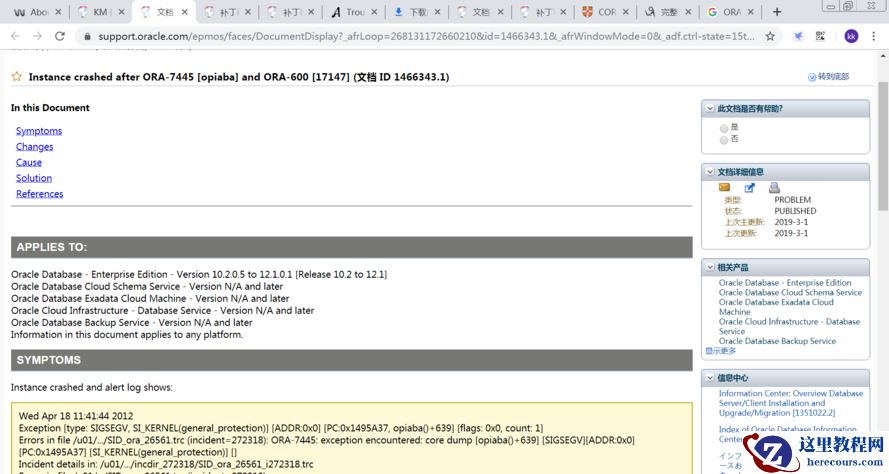The height and width of the screenshot is (474, 889).
Task: Open Information Center Overview Database link
Action: pos(790,403)
